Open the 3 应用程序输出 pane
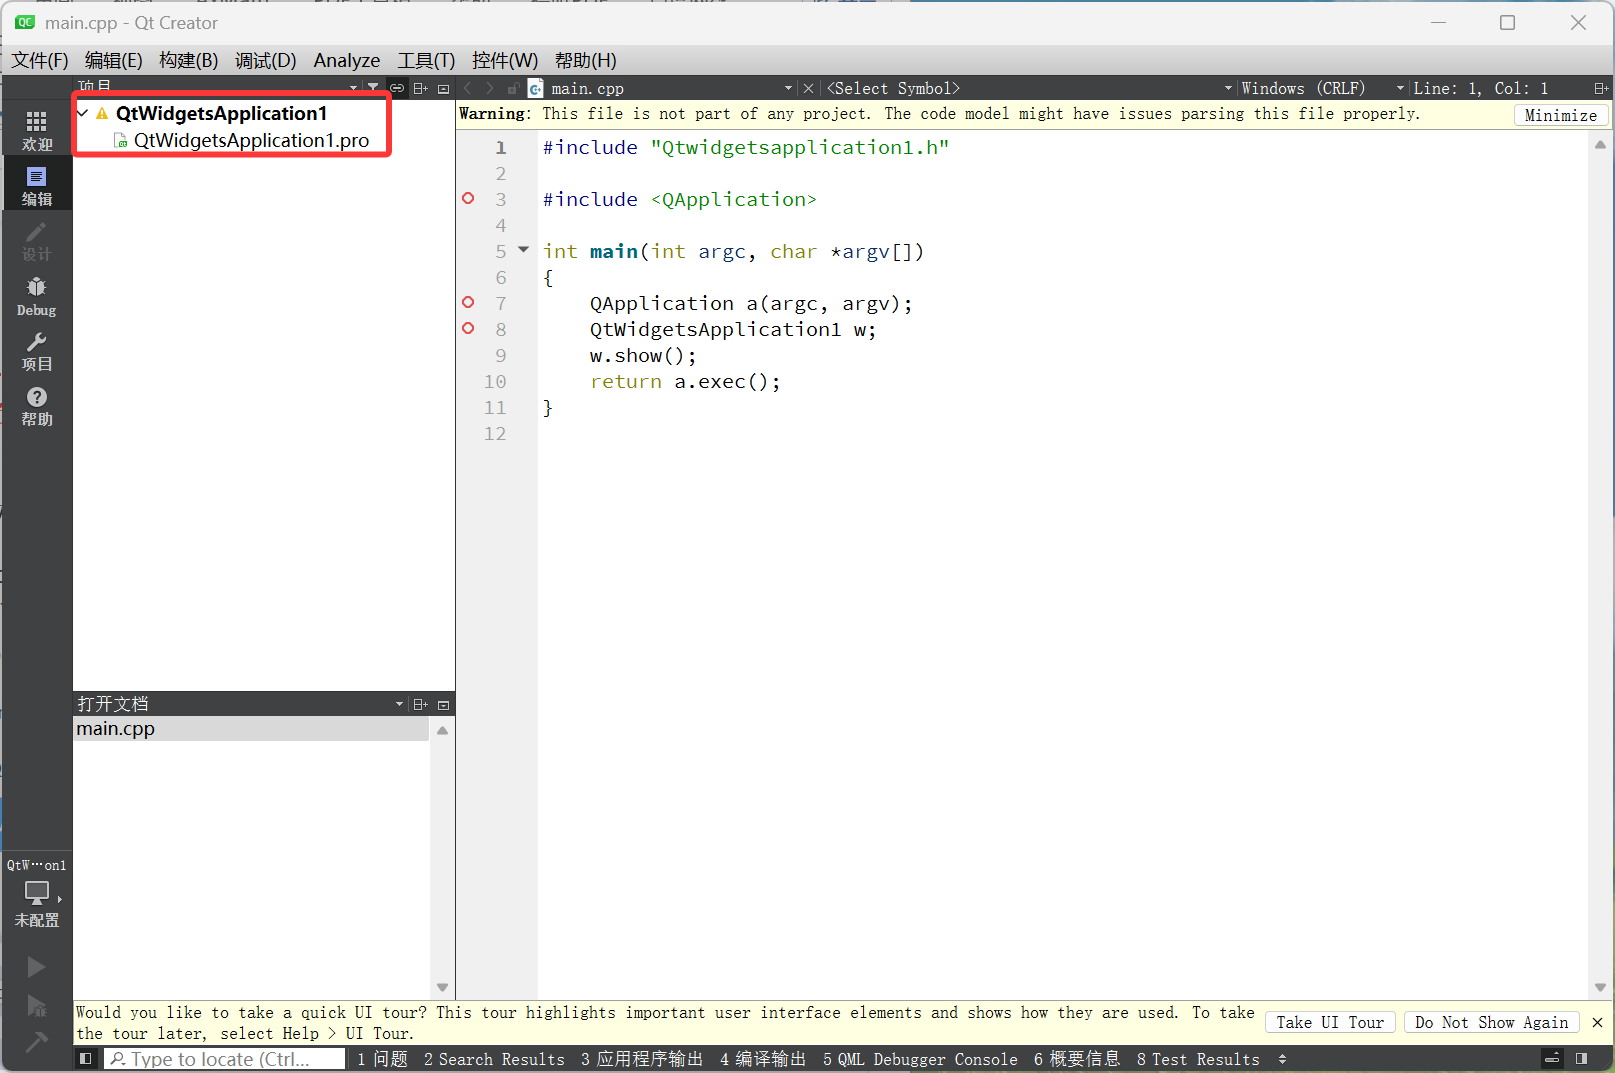This screenshot has width=1615, height=1073. pos(641,1058)
